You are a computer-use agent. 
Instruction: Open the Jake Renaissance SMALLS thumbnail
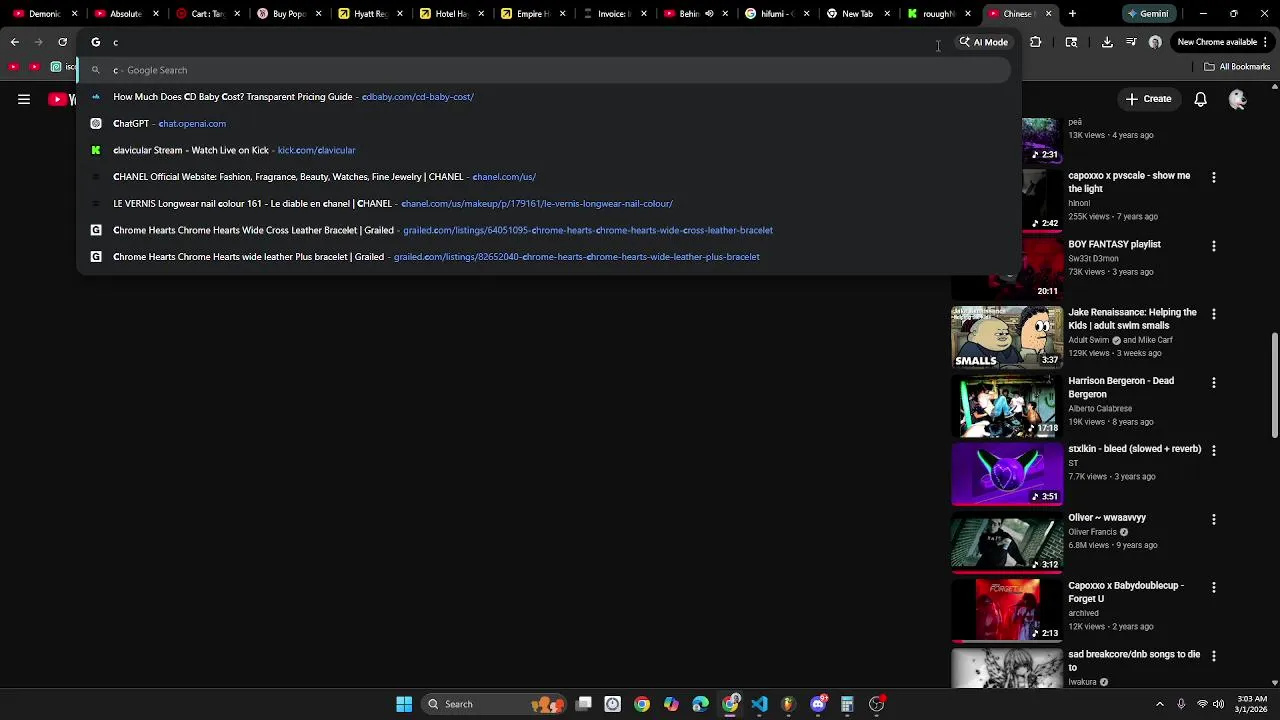coord(1007,338)
